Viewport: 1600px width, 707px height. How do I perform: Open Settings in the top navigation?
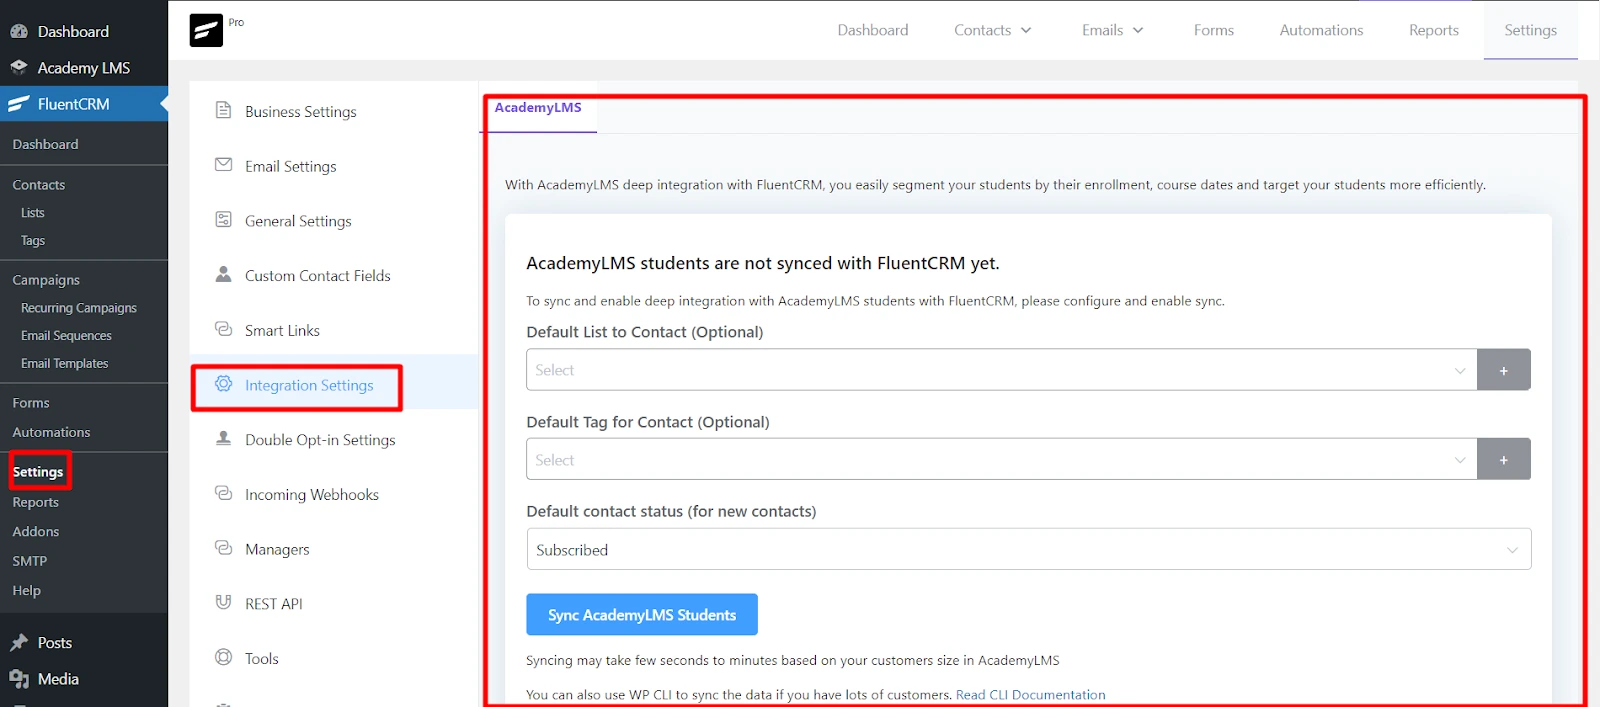point(1530,30)
